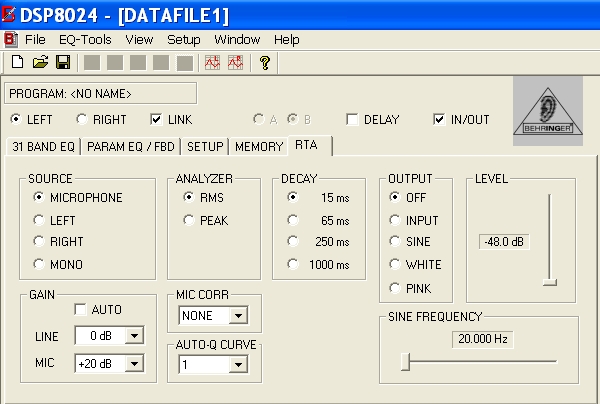Click the Behringer logo image
This screenshot has width=600, height=404.
pos(548,111)
